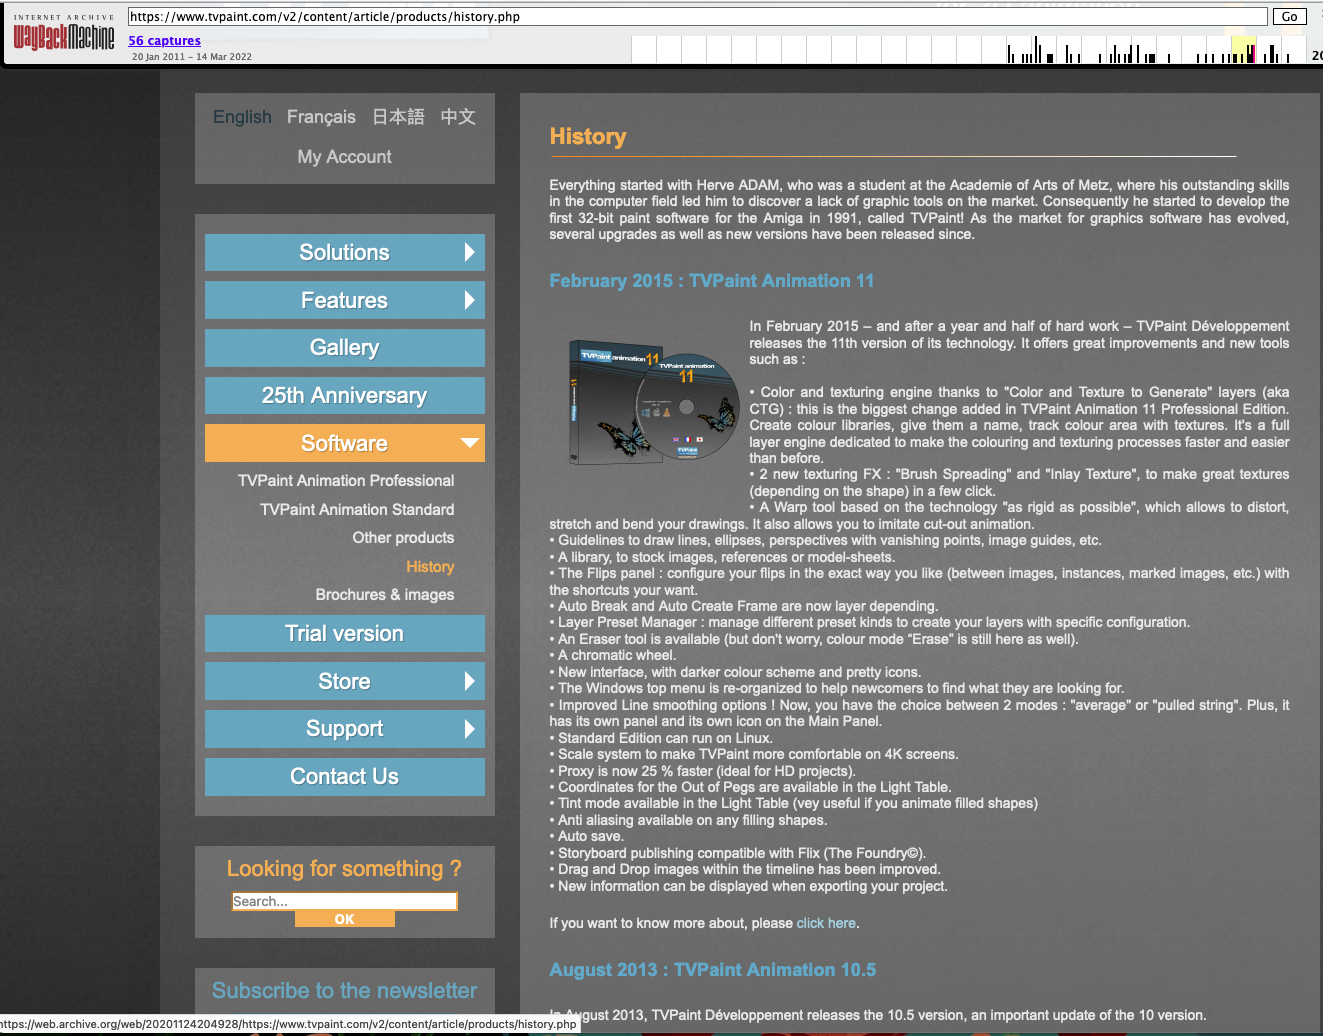This screenshot has height=1036, width=1323.
Task: Click the Wayback URL input field
Action: pyautogui.click(x=697, y=16)
